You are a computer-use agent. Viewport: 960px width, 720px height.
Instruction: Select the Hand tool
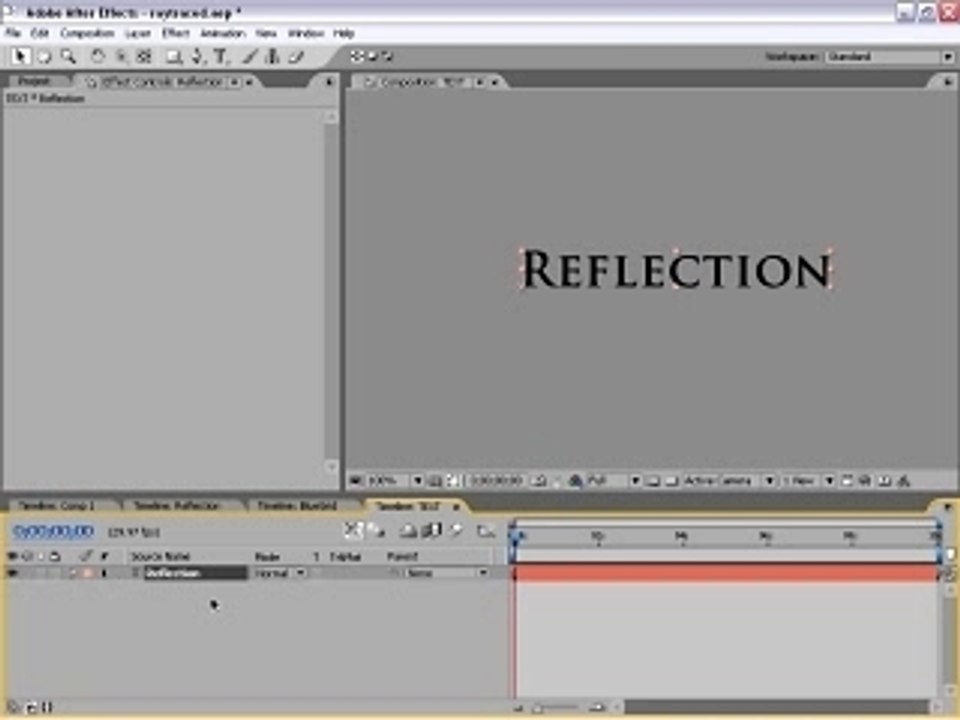44,57
